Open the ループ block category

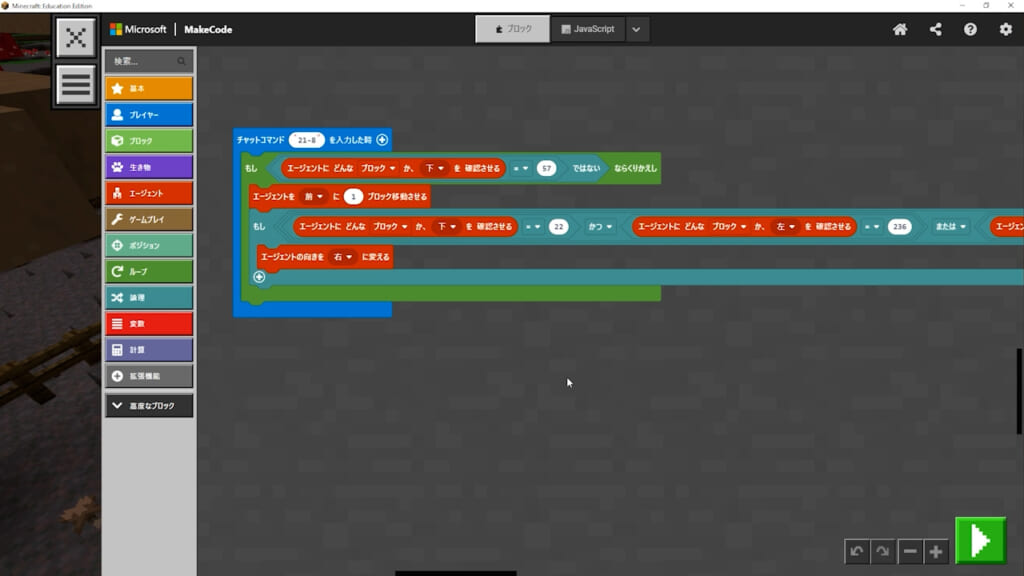click(149, 271)
